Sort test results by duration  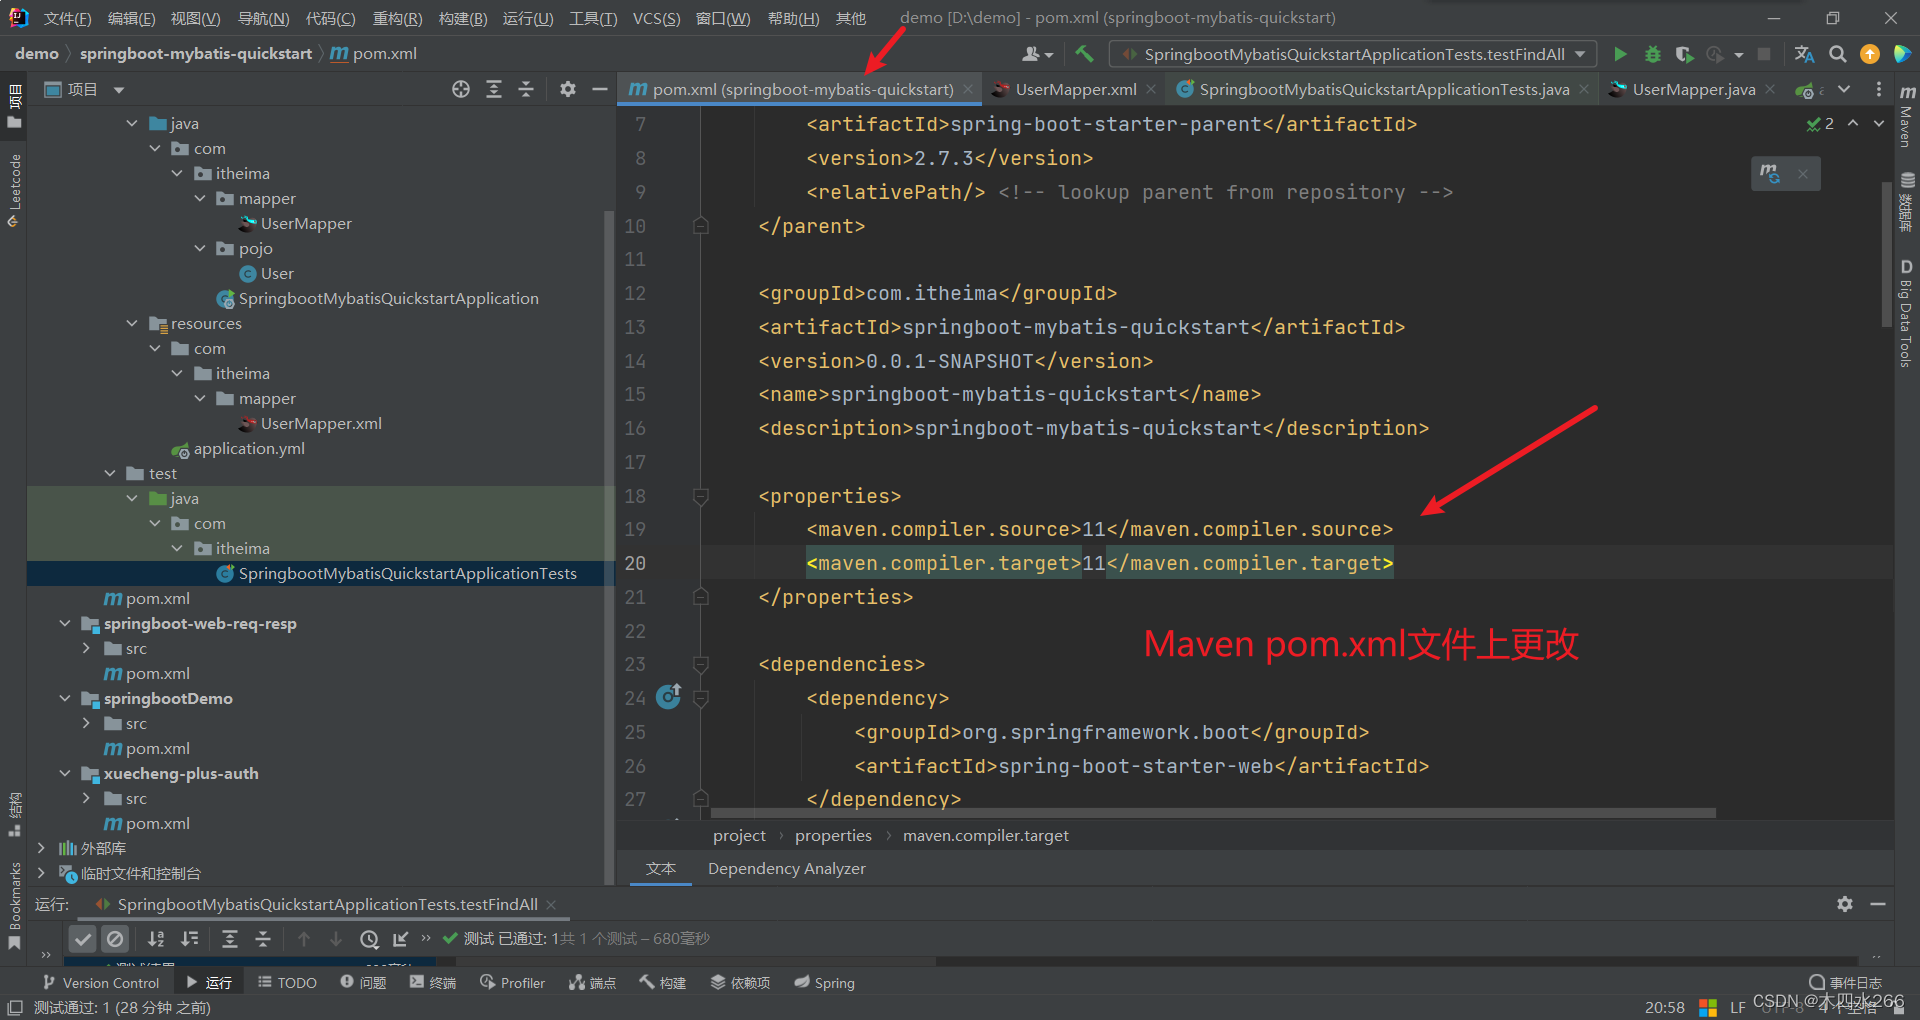point(189,938)
